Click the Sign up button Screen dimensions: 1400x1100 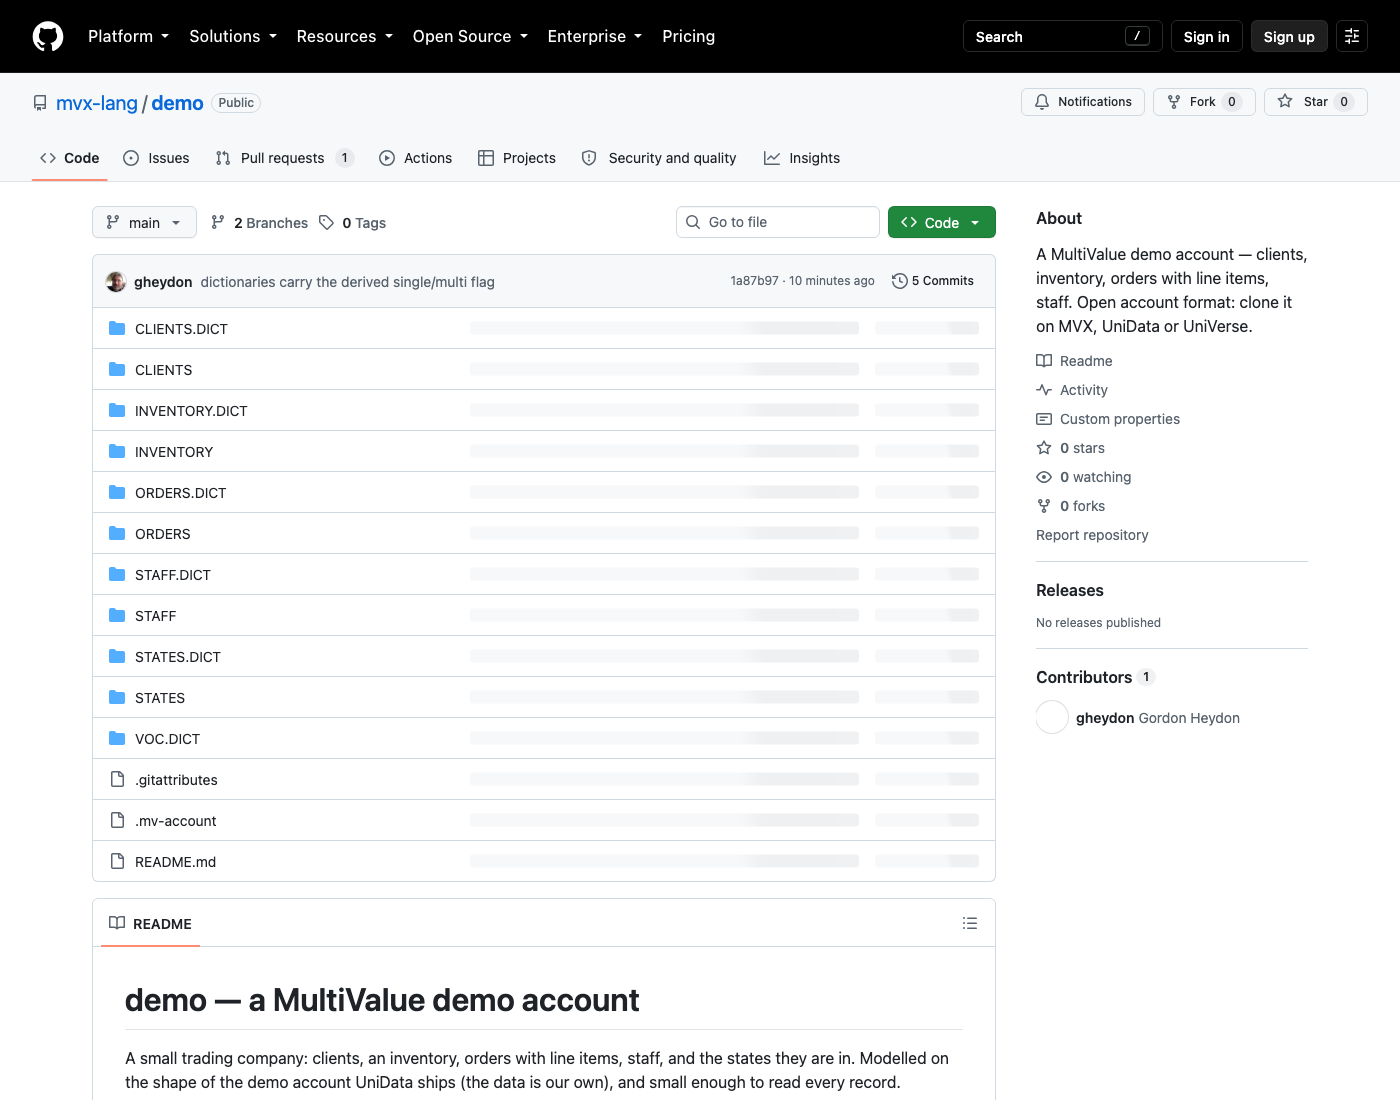[1289, 36]
